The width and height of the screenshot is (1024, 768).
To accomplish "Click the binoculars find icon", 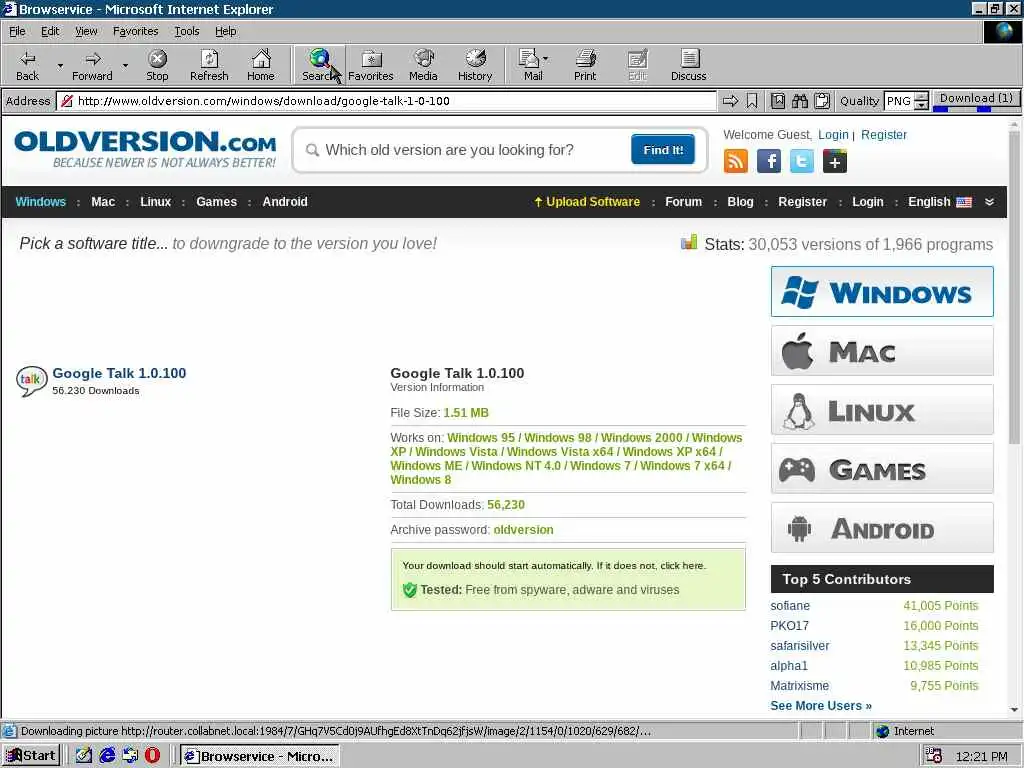I will click(x=800, y=101).
